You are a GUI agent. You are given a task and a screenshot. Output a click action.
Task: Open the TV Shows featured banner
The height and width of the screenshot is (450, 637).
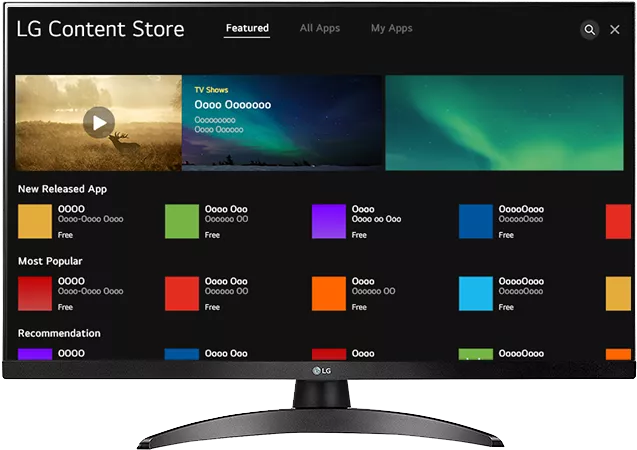tap(282, 123)
